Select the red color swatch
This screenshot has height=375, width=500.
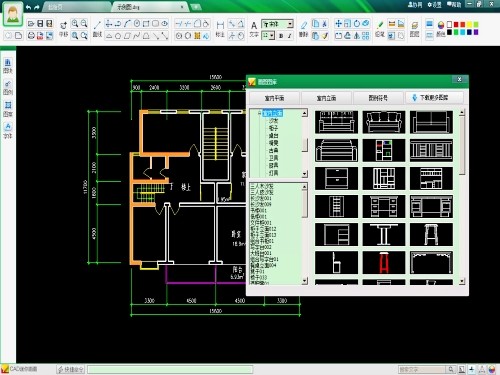coord(456,24)
